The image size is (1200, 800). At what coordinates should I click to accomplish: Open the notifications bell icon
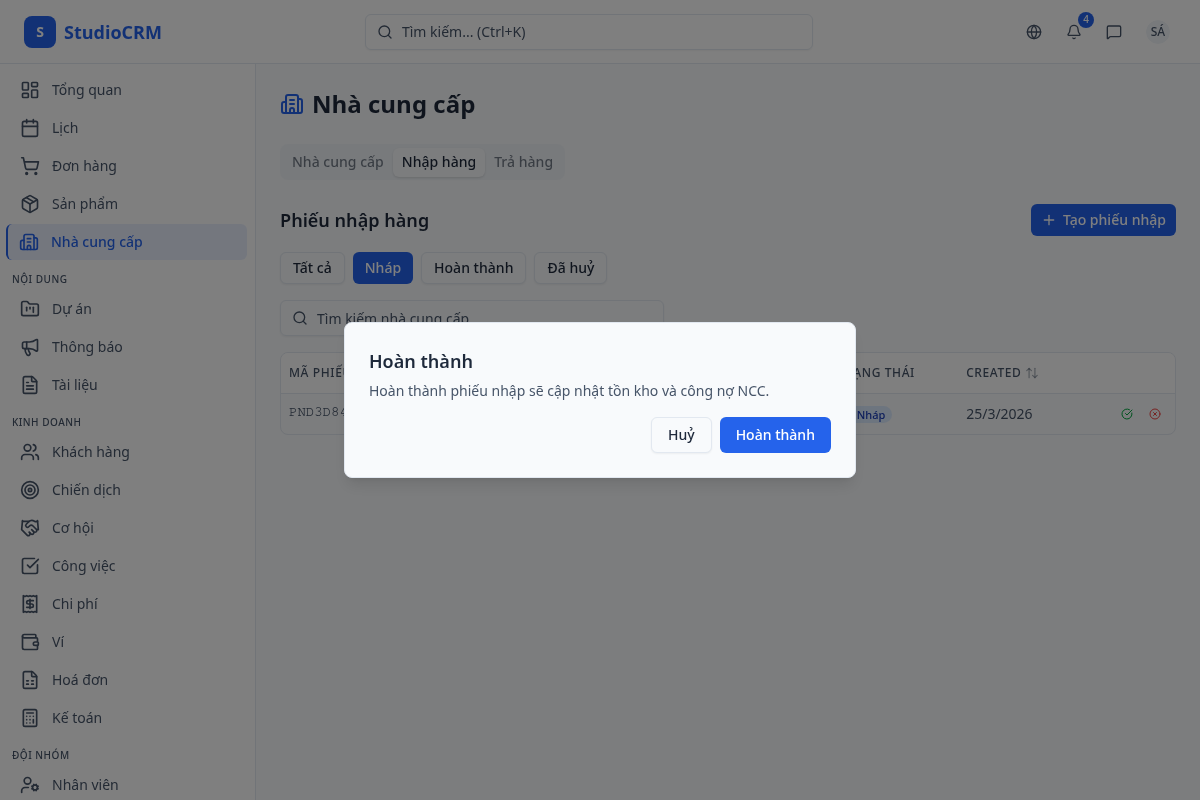(1074, 32)
